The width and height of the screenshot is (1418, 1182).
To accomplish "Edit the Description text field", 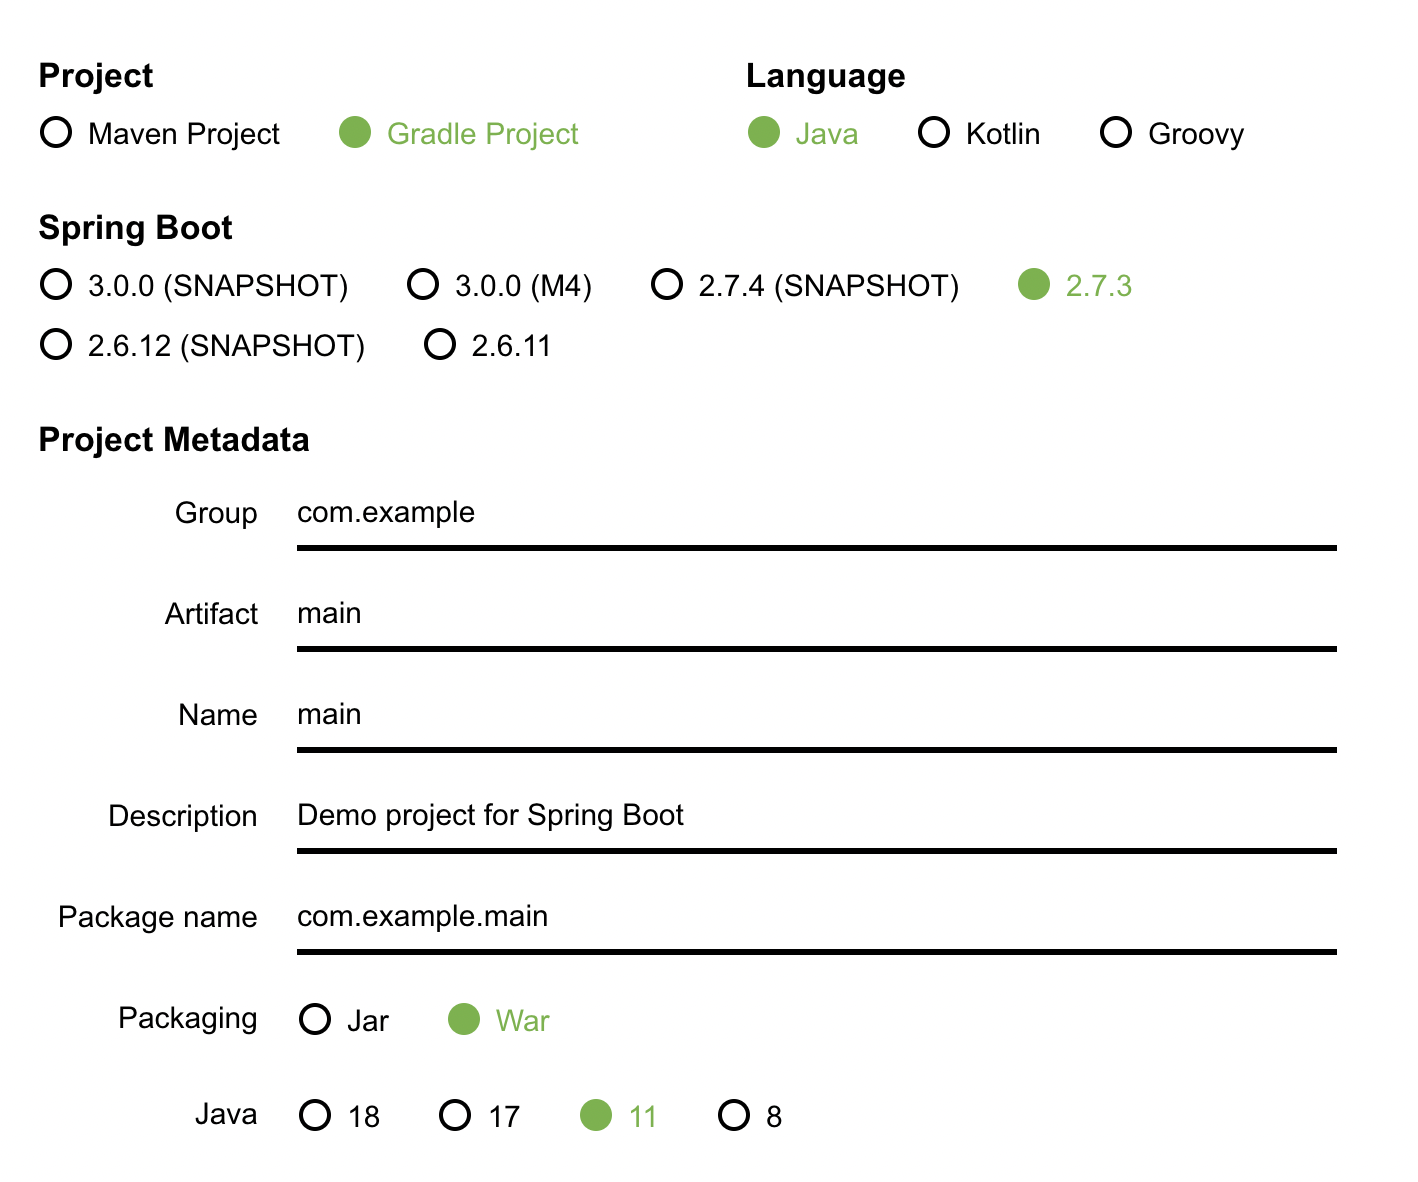I will pyautogui.click(x=816, y=817).
